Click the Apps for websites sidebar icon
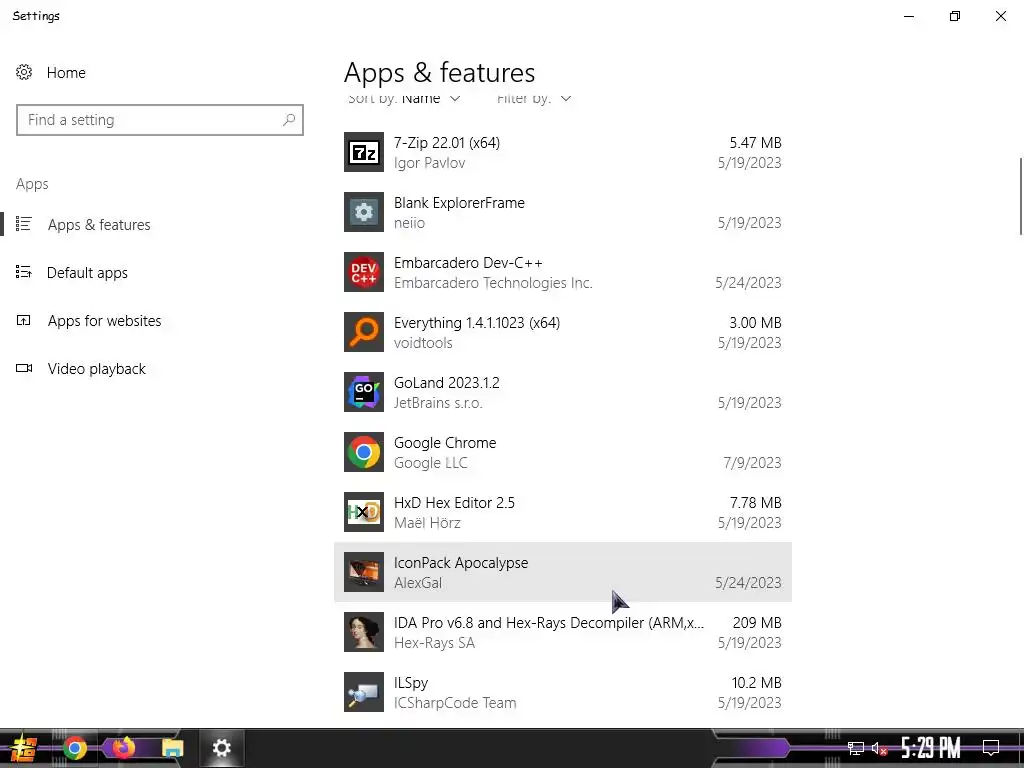Viewport: 1024px width, 768px height. (x=24, y=321)
